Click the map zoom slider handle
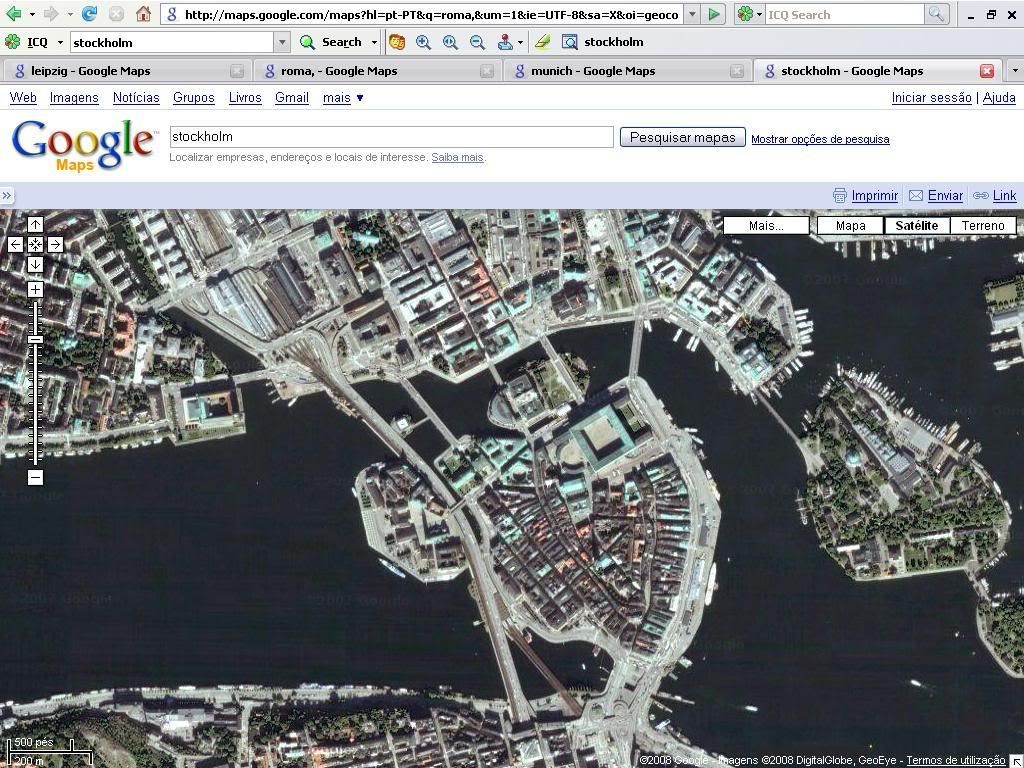 [35, 340]
